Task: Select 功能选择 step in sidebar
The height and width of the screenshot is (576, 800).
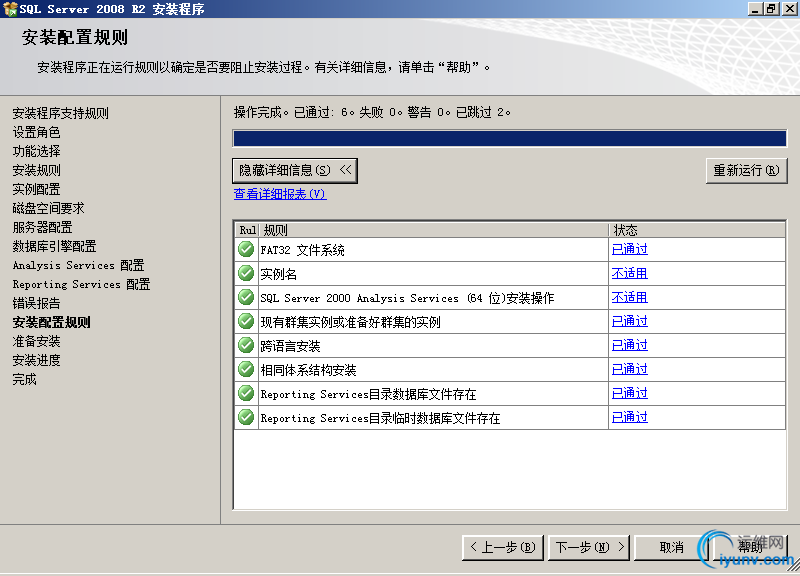Action: [36, 151]
